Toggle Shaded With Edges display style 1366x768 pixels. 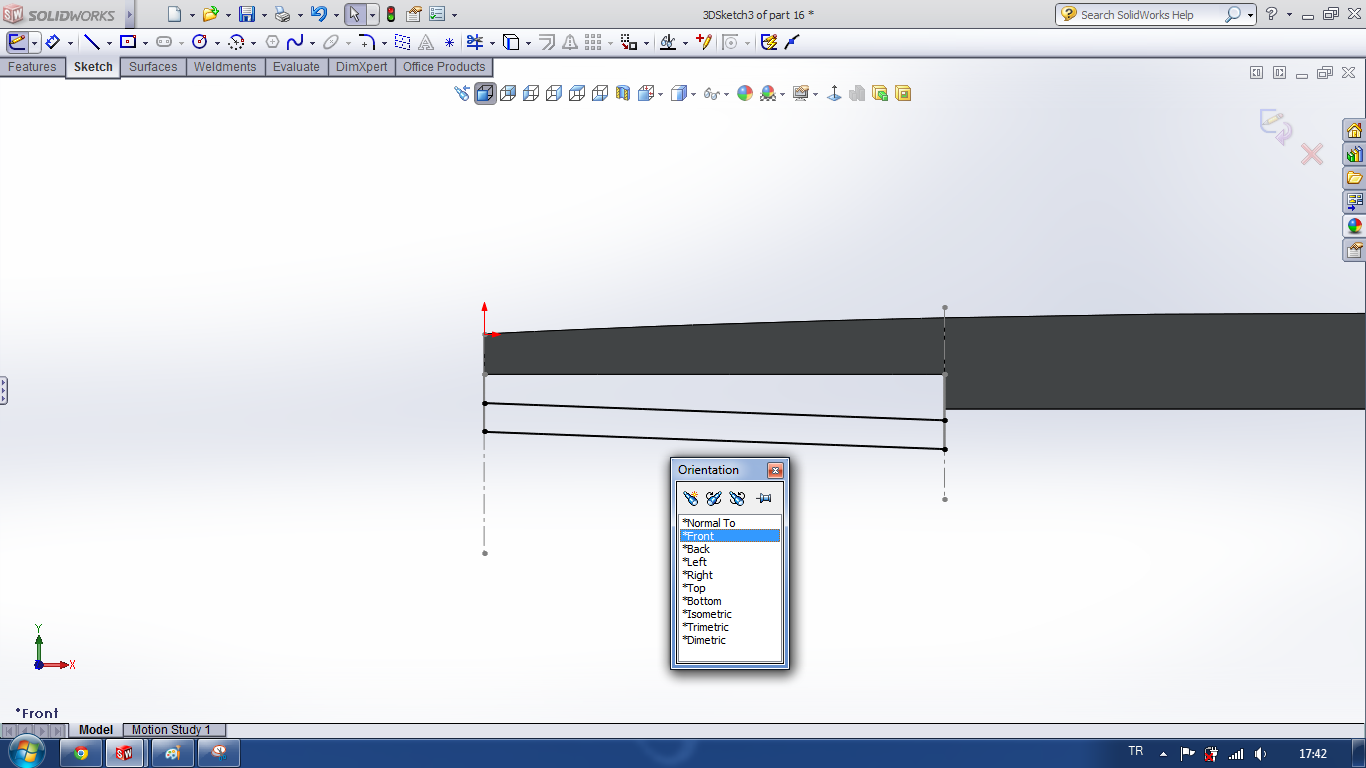485,94
